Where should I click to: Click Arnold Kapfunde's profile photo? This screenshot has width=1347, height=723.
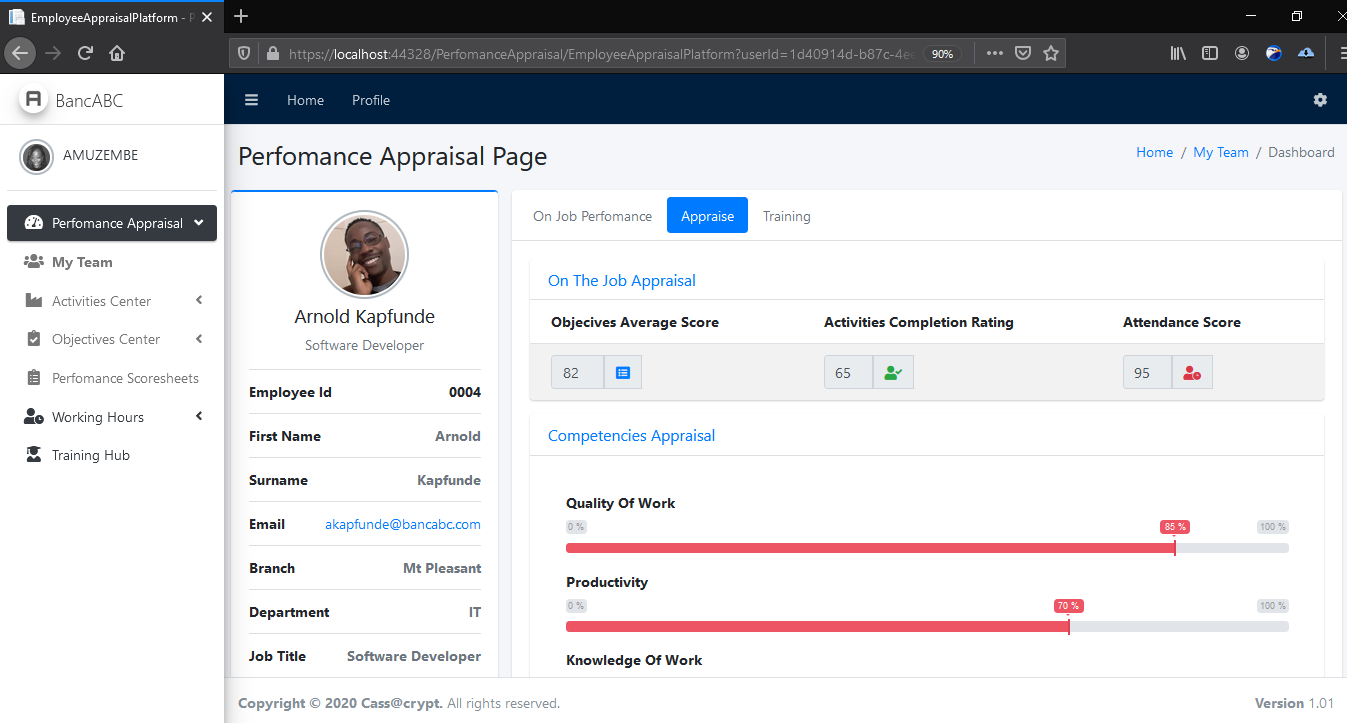364,255
